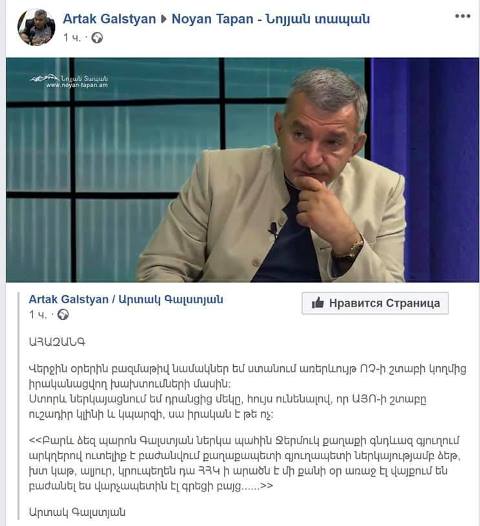Screen dimensions: 480x526
Task: Open Artak Galstyan / Արտակ Գալստյան page link
Action: coord(126,299)
